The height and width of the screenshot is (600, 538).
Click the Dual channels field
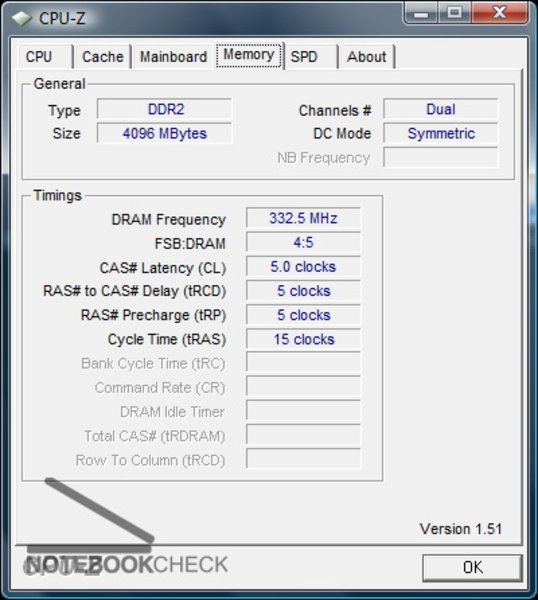coord(441,109)
